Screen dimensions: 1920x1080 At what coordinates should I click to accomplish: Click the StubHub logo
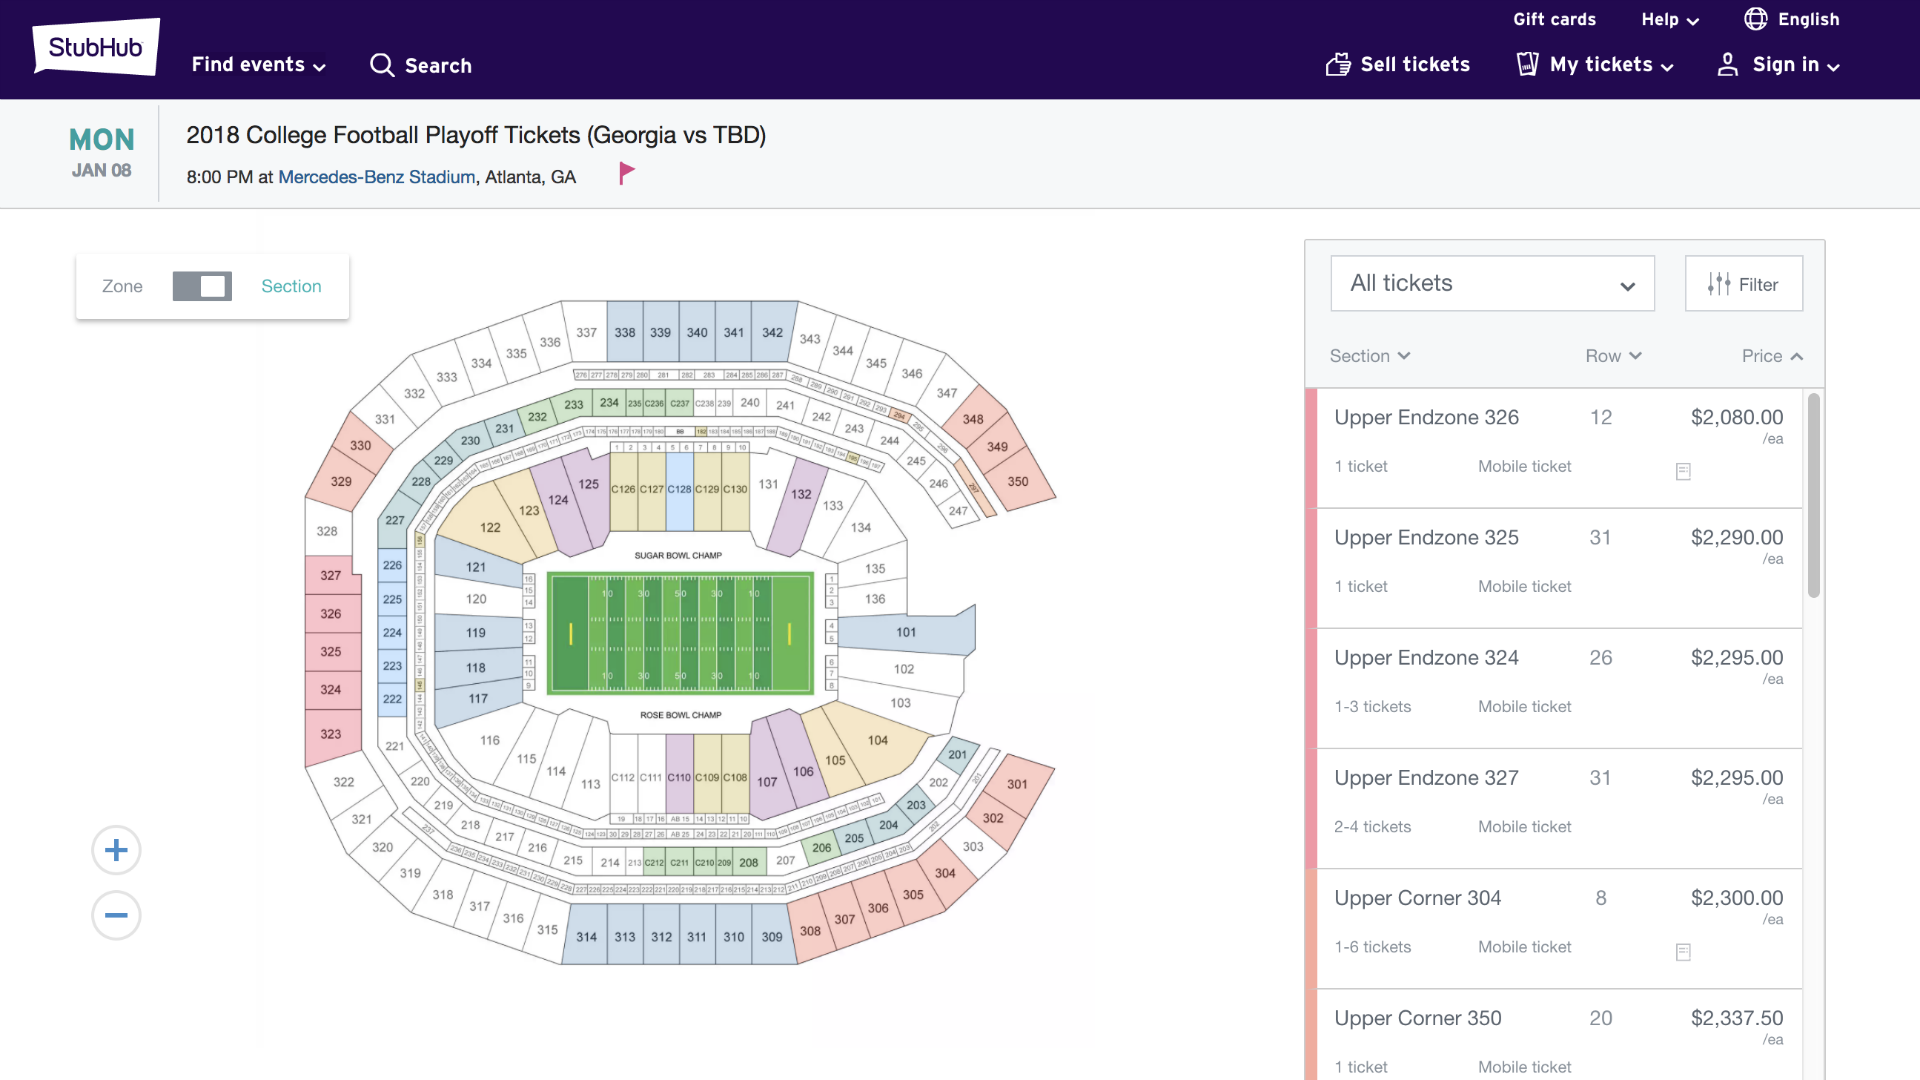pos(96,47)
